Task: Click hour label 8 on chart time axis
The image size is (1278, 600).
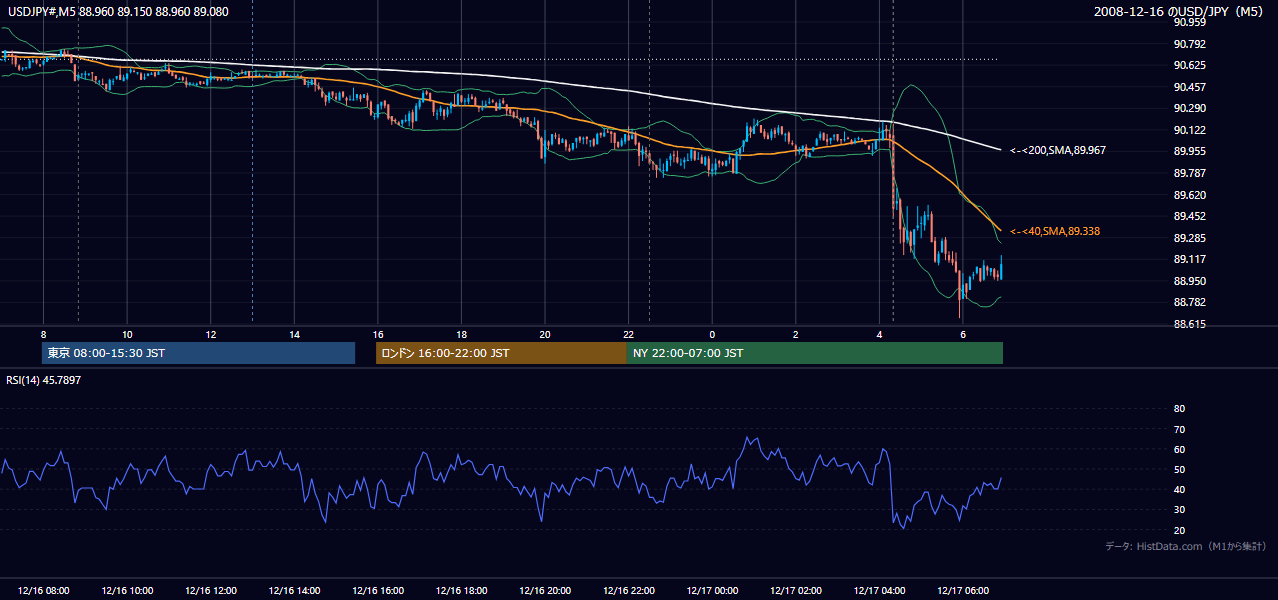Action: tap(43, 334)
